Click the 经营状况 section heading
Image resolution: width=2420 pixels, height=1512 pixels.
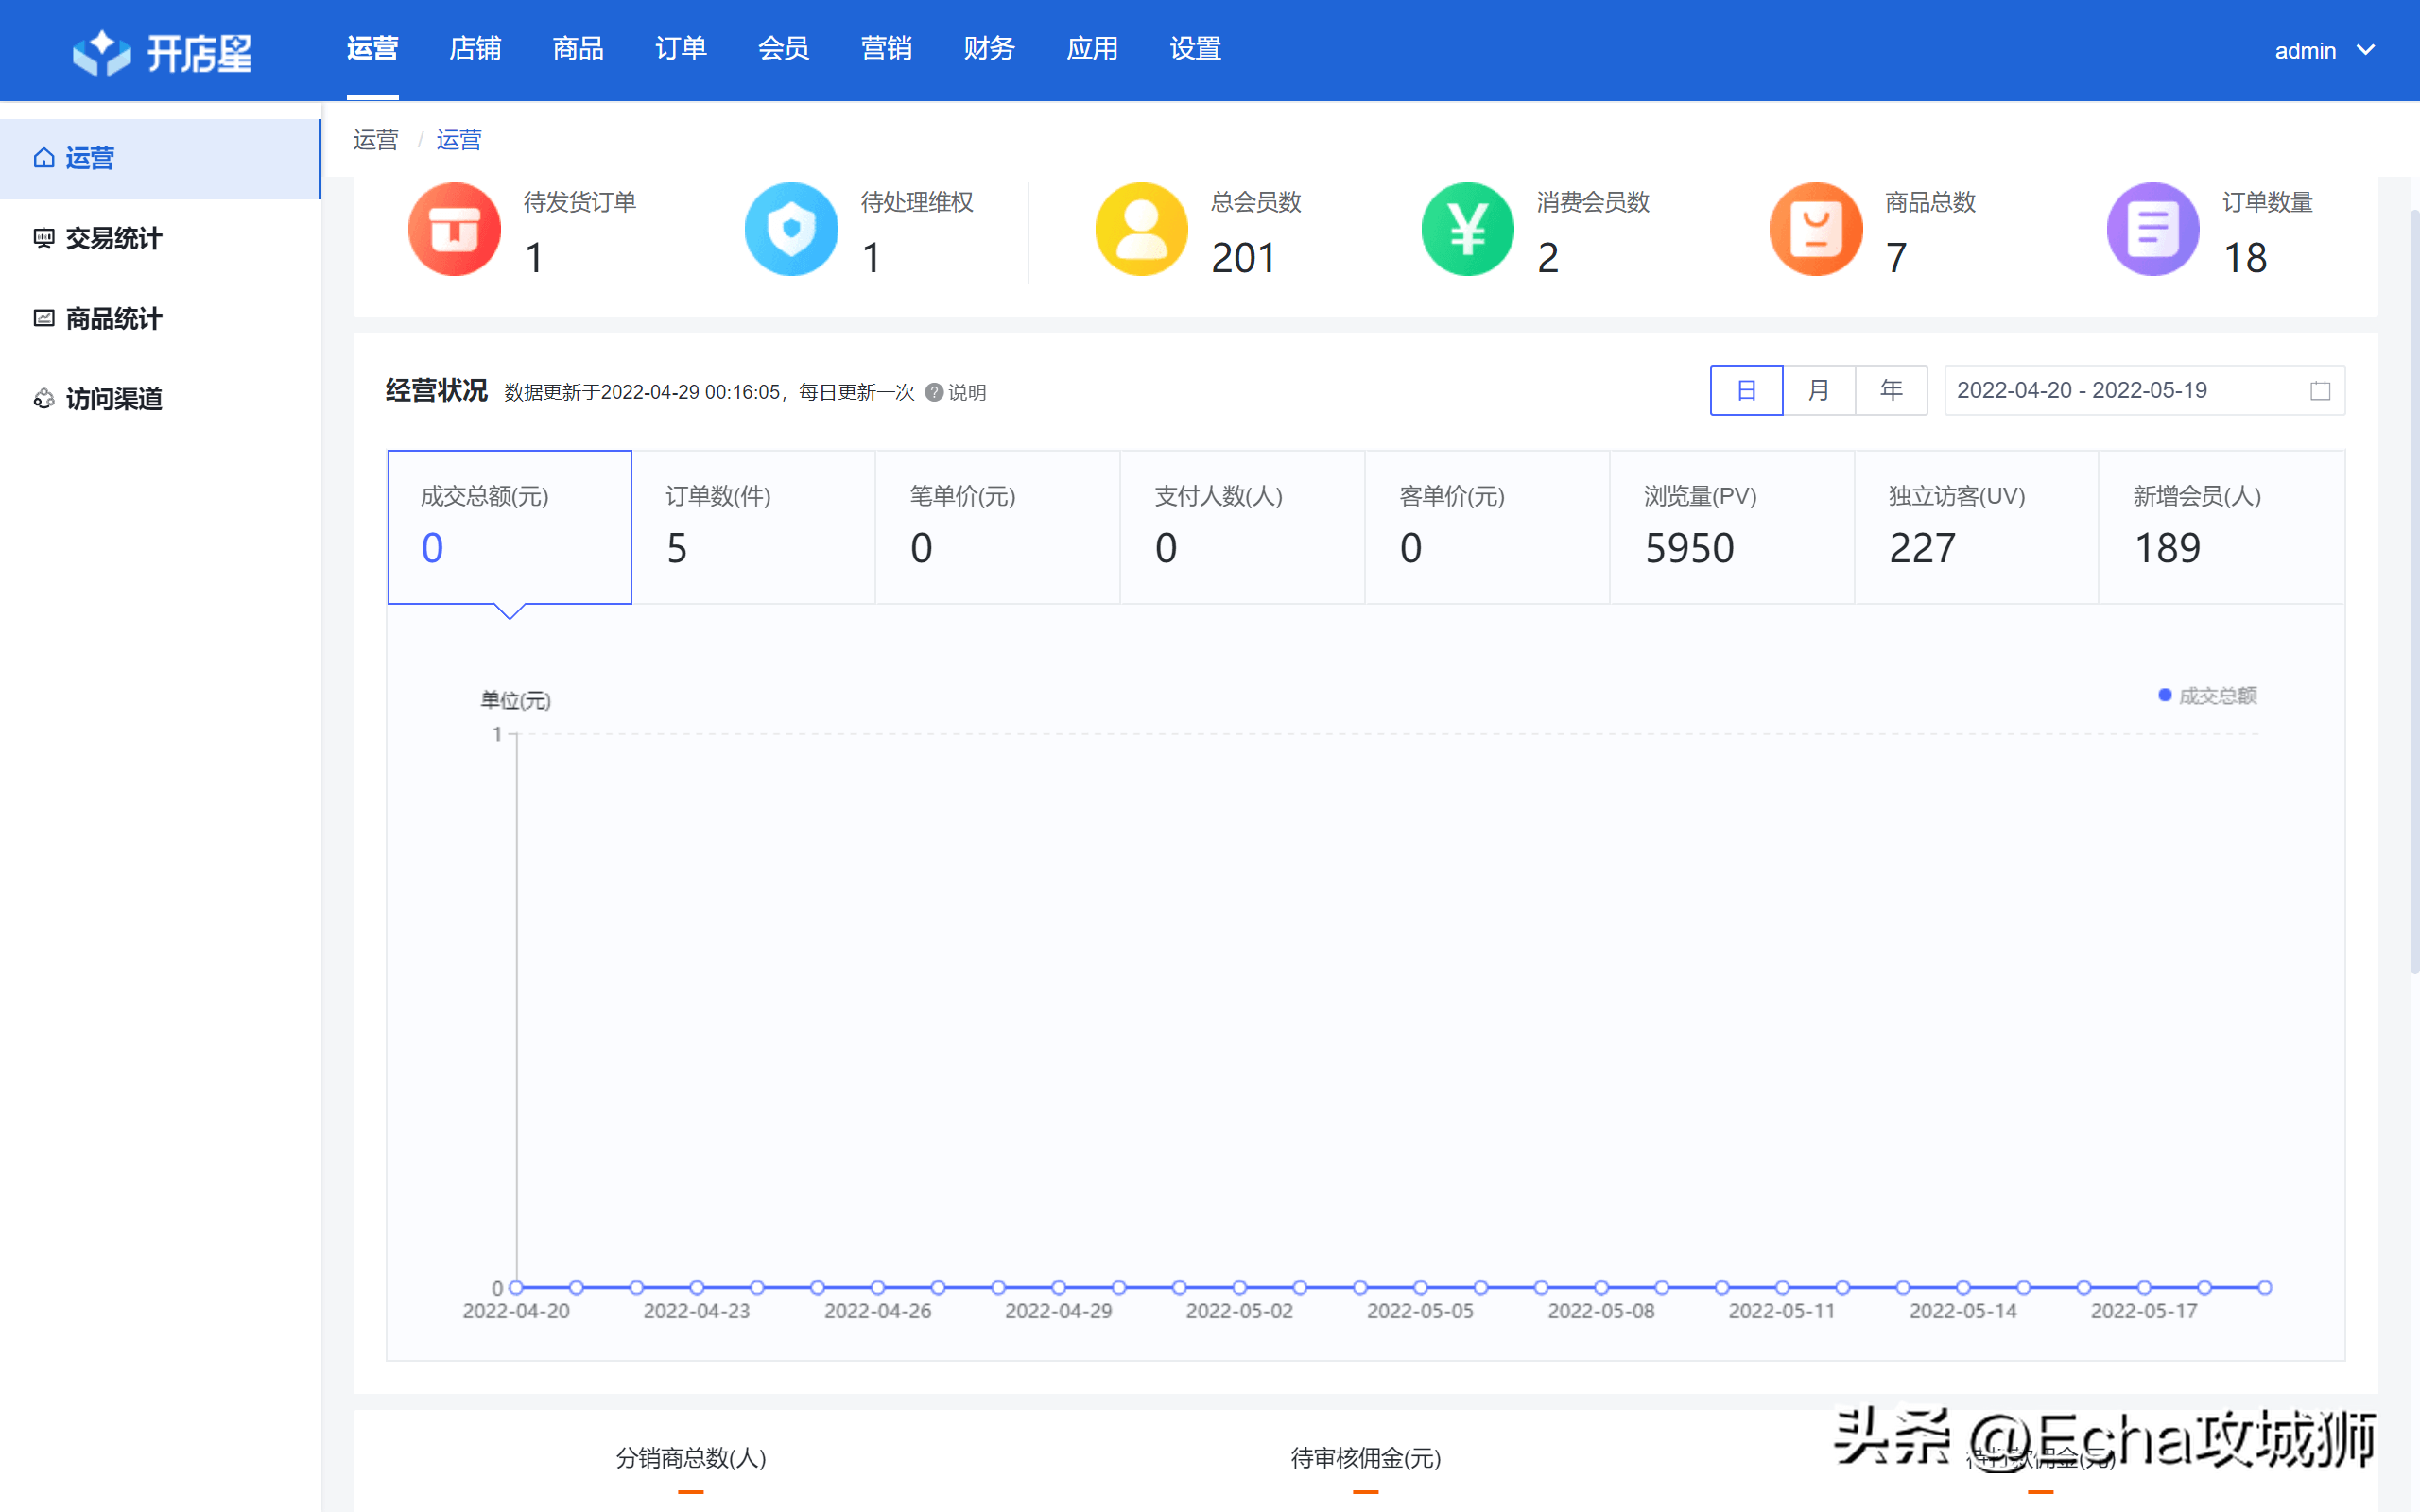coord(437,390)
